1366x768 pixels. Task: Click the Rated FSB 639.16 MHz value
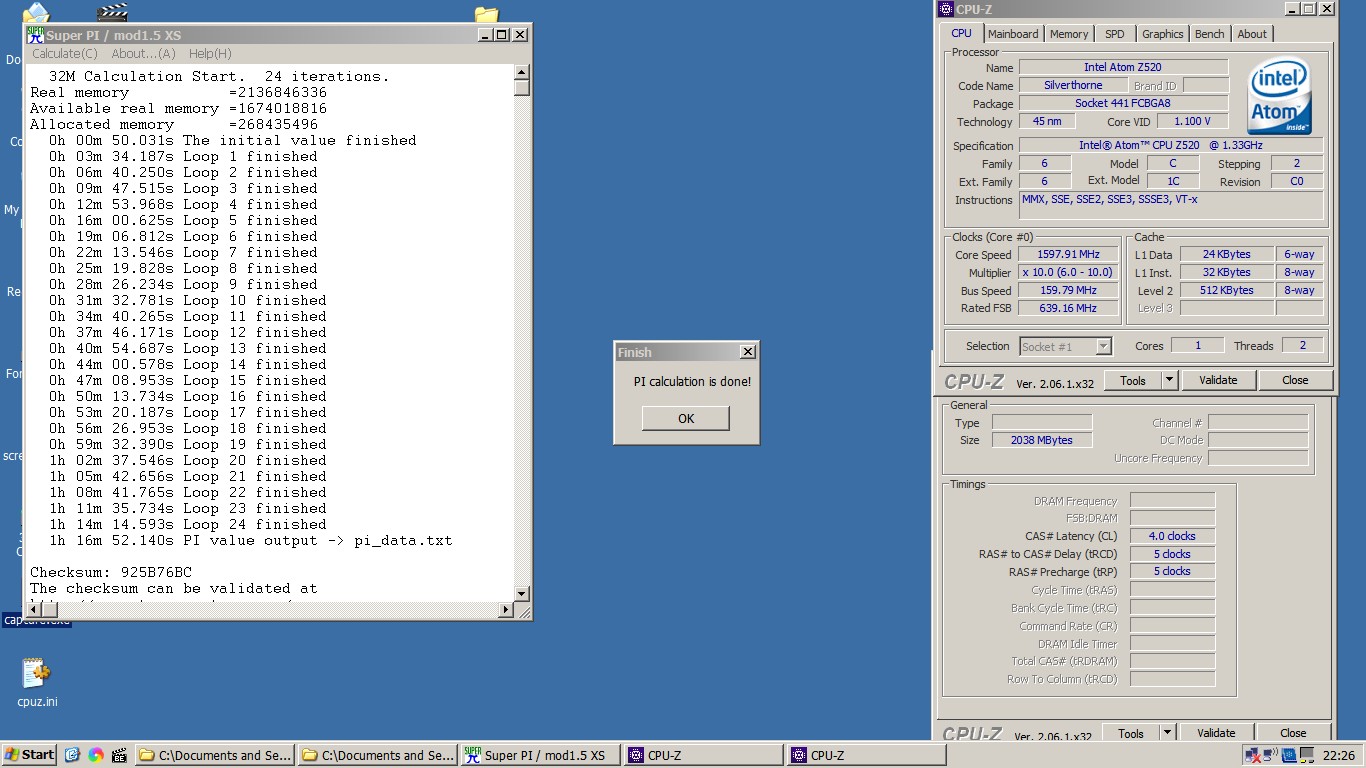pyautogui.click(x=1068, y=309)
